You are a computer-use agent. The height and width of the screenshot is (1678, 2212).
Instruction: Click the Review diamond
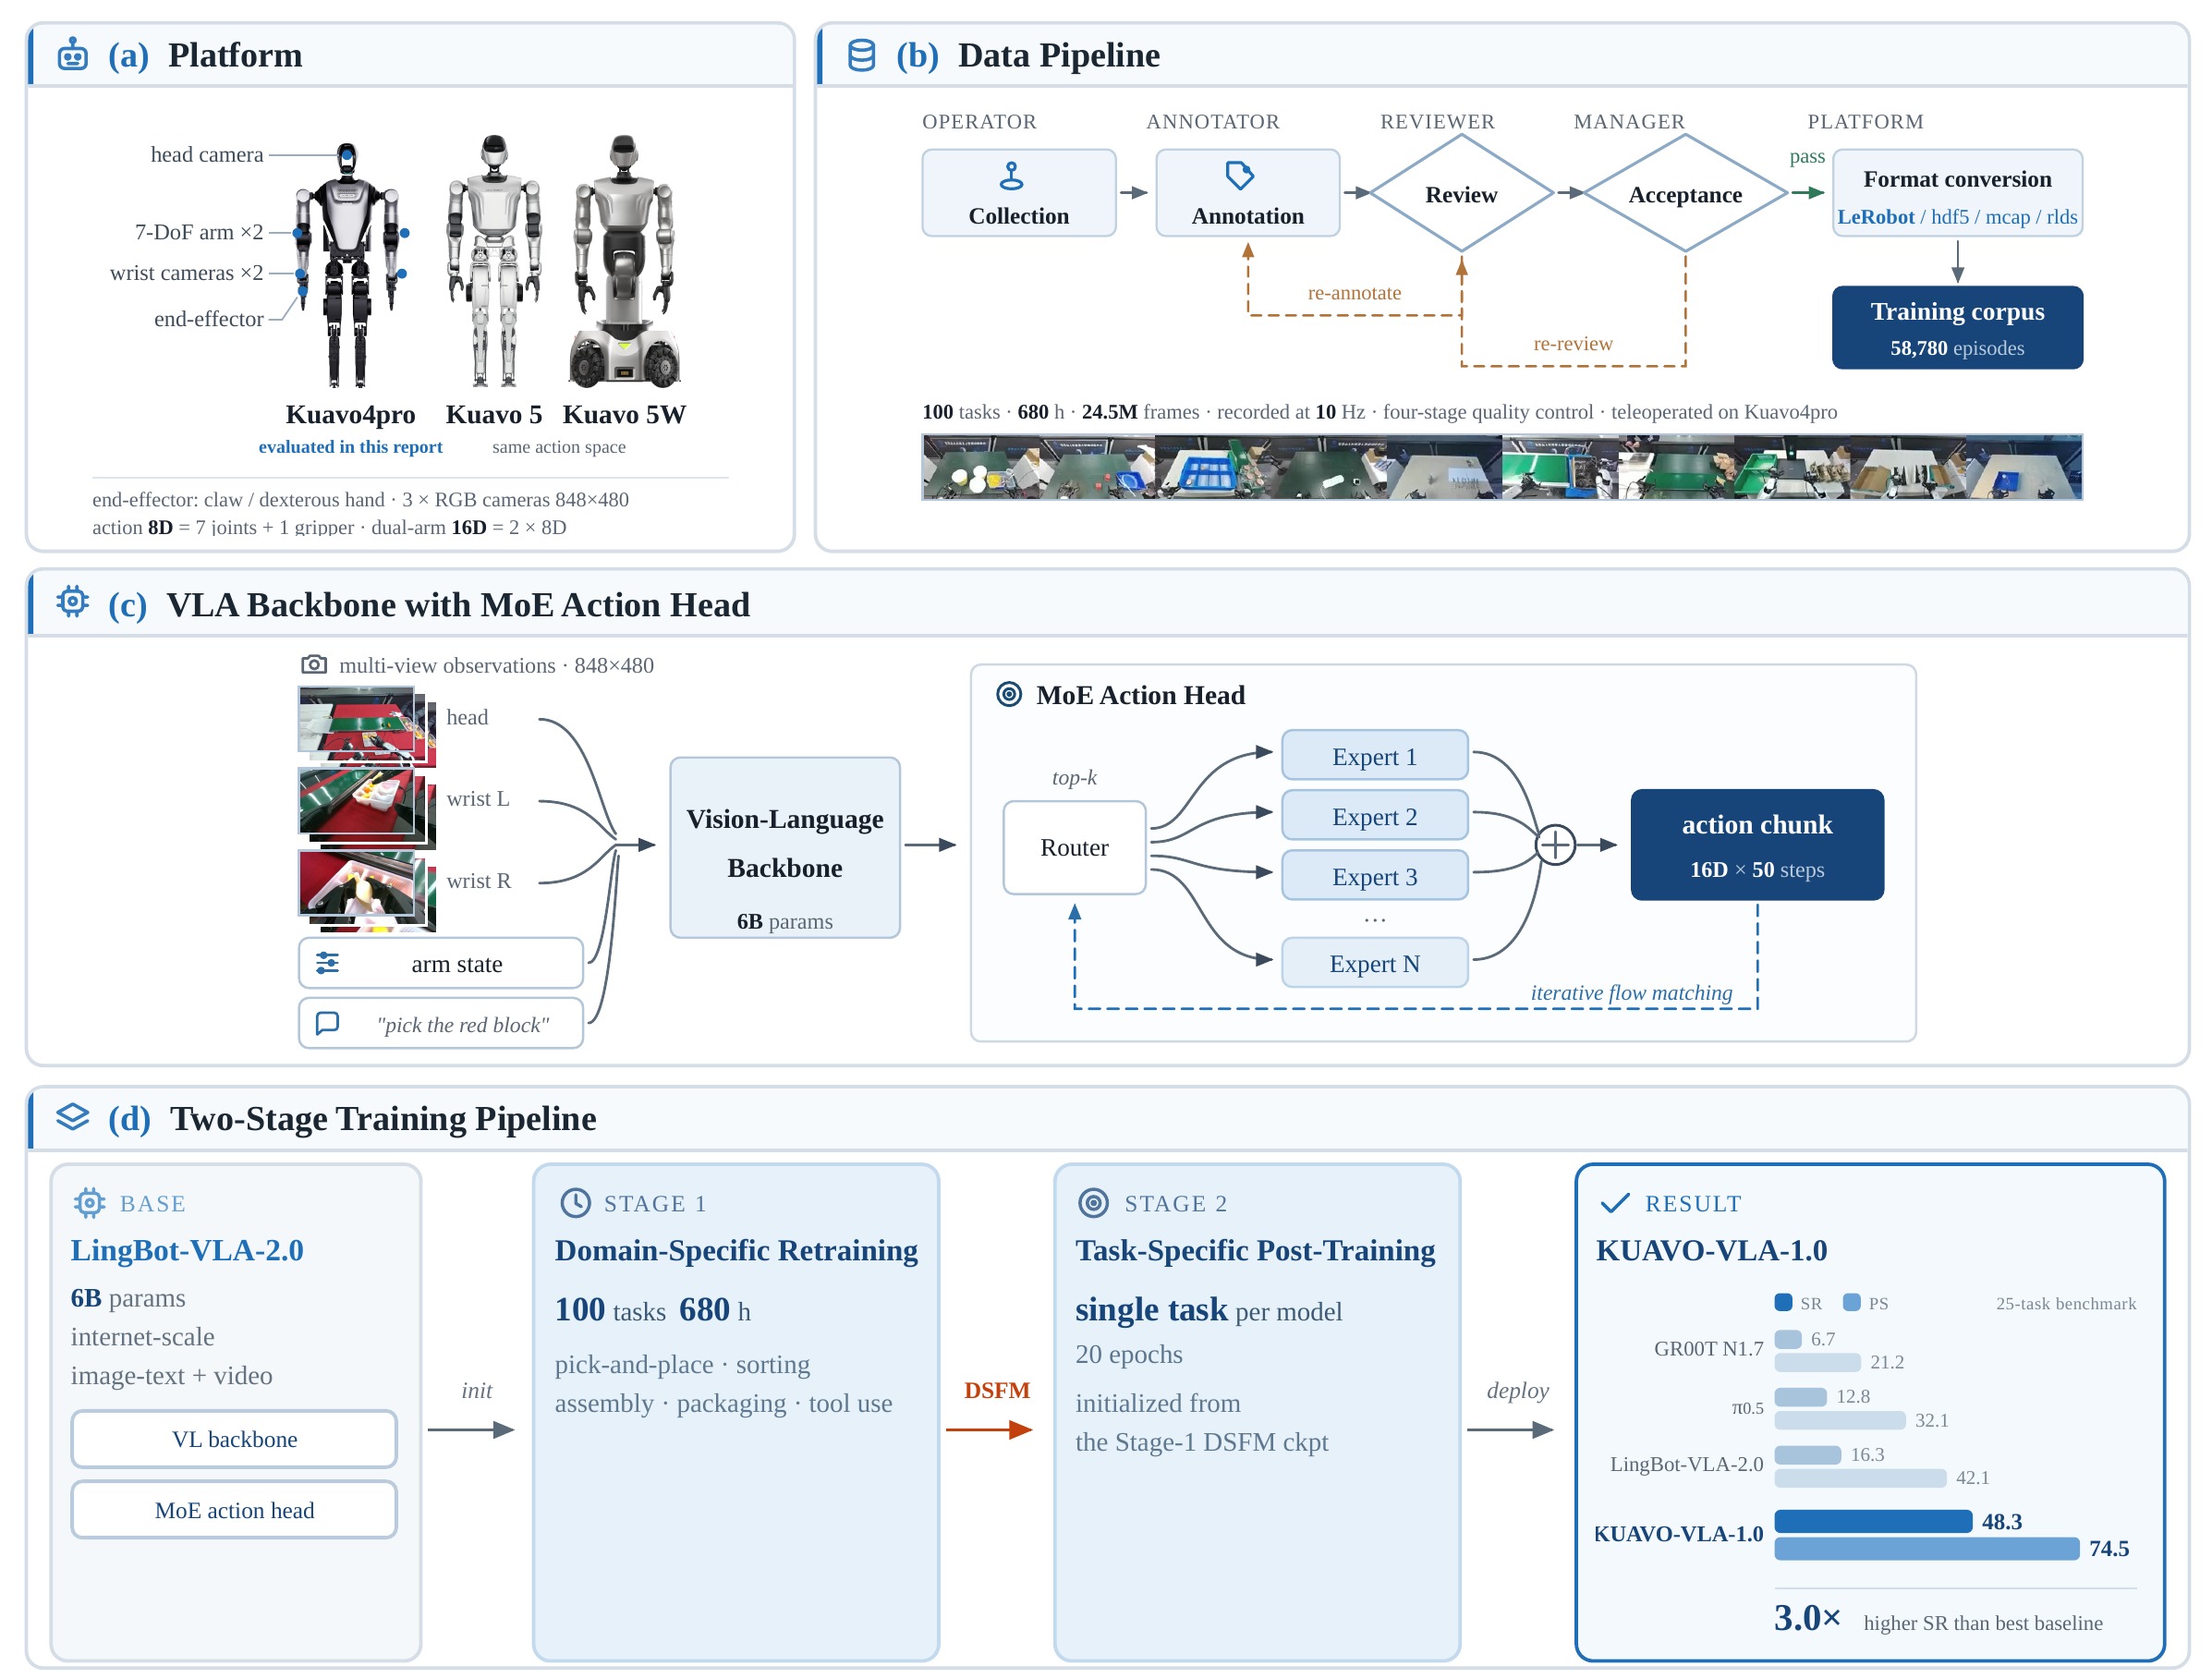tap(1461, 193)
